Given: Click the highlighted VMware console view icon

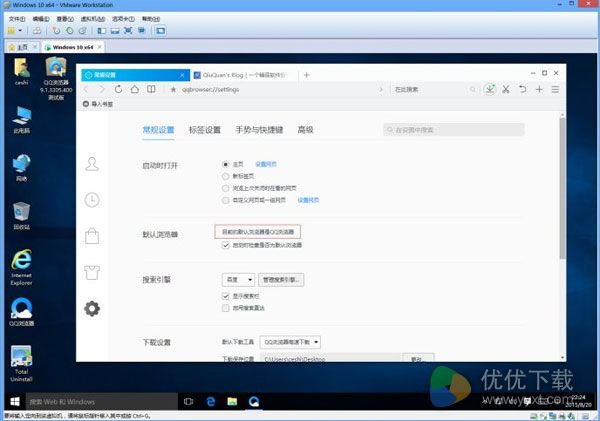Looking at the screenshot, I should pyautogui.click(x=161, y=31).
